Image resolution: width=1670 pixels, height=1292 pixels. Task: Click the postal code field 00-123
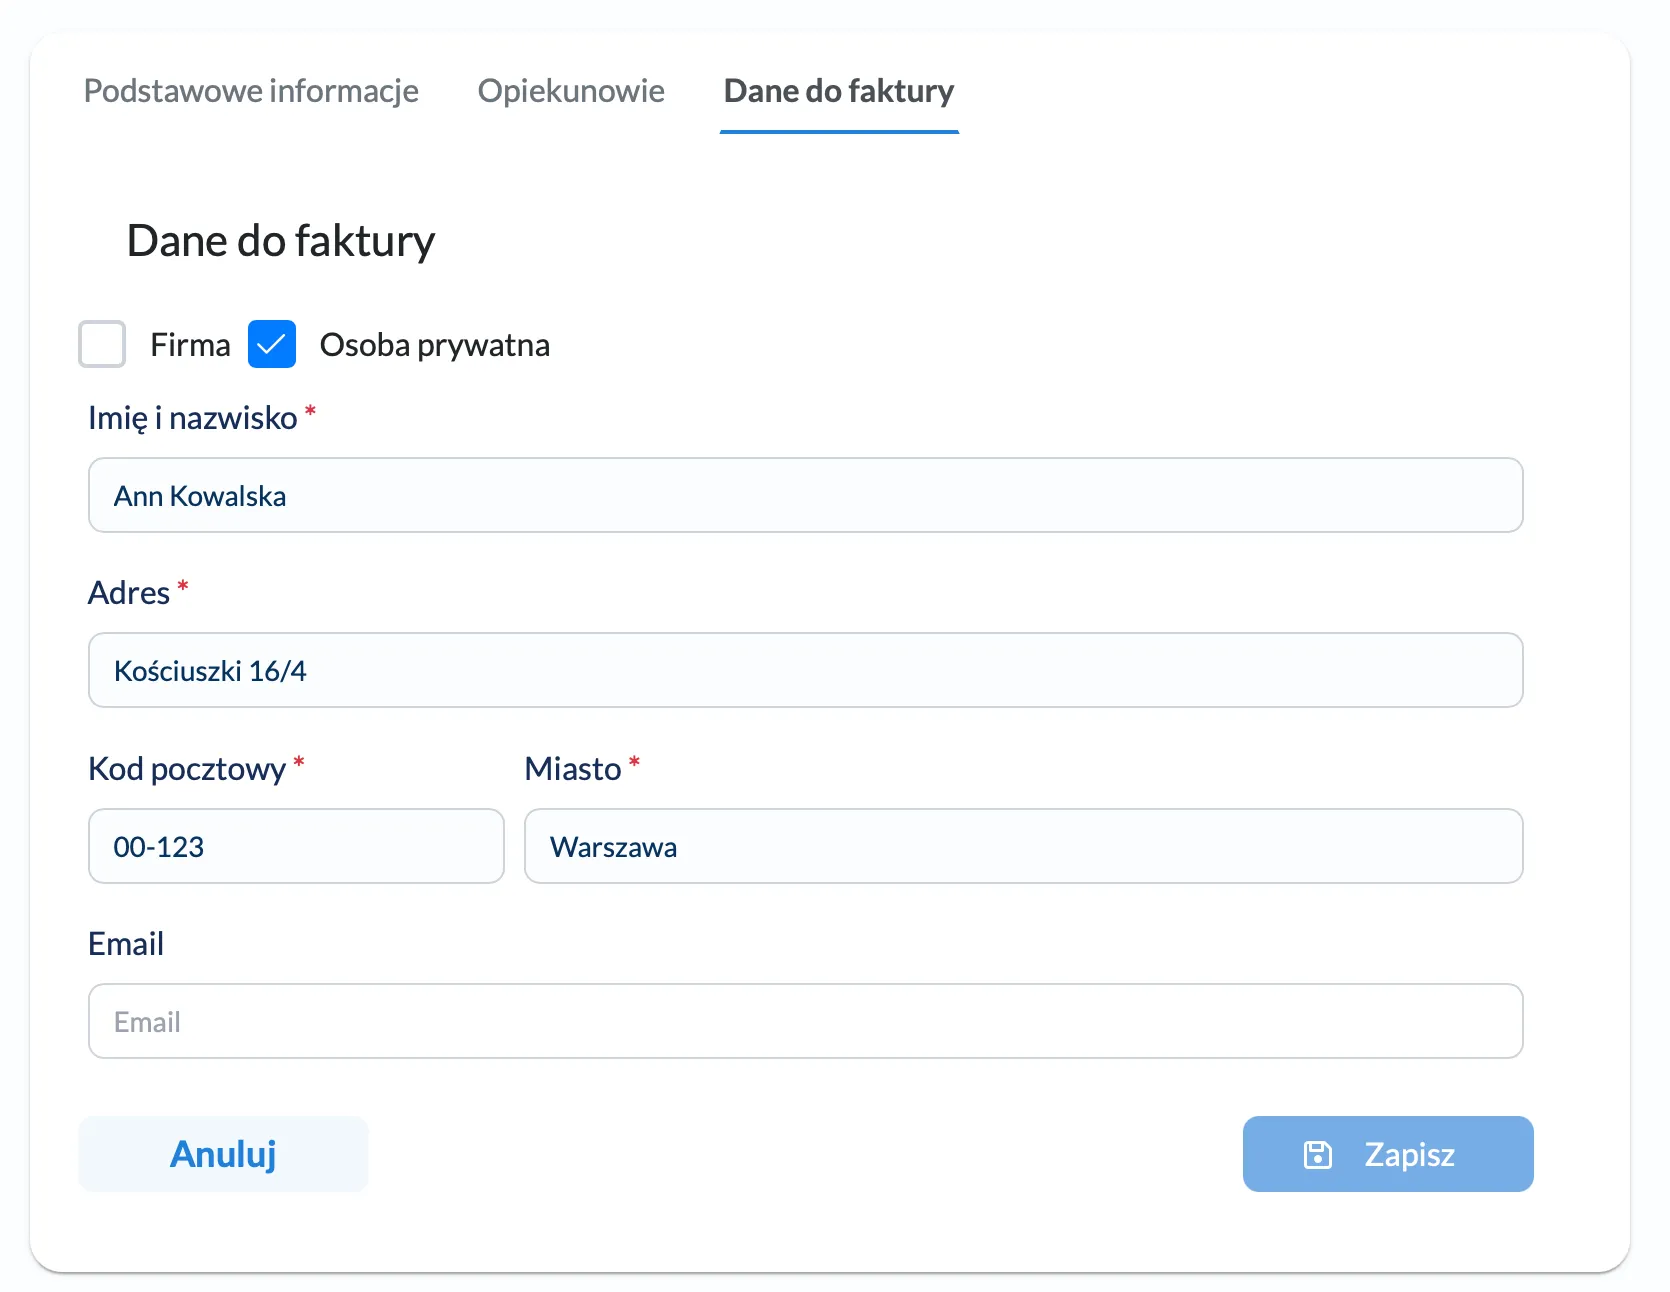point(296,846)
